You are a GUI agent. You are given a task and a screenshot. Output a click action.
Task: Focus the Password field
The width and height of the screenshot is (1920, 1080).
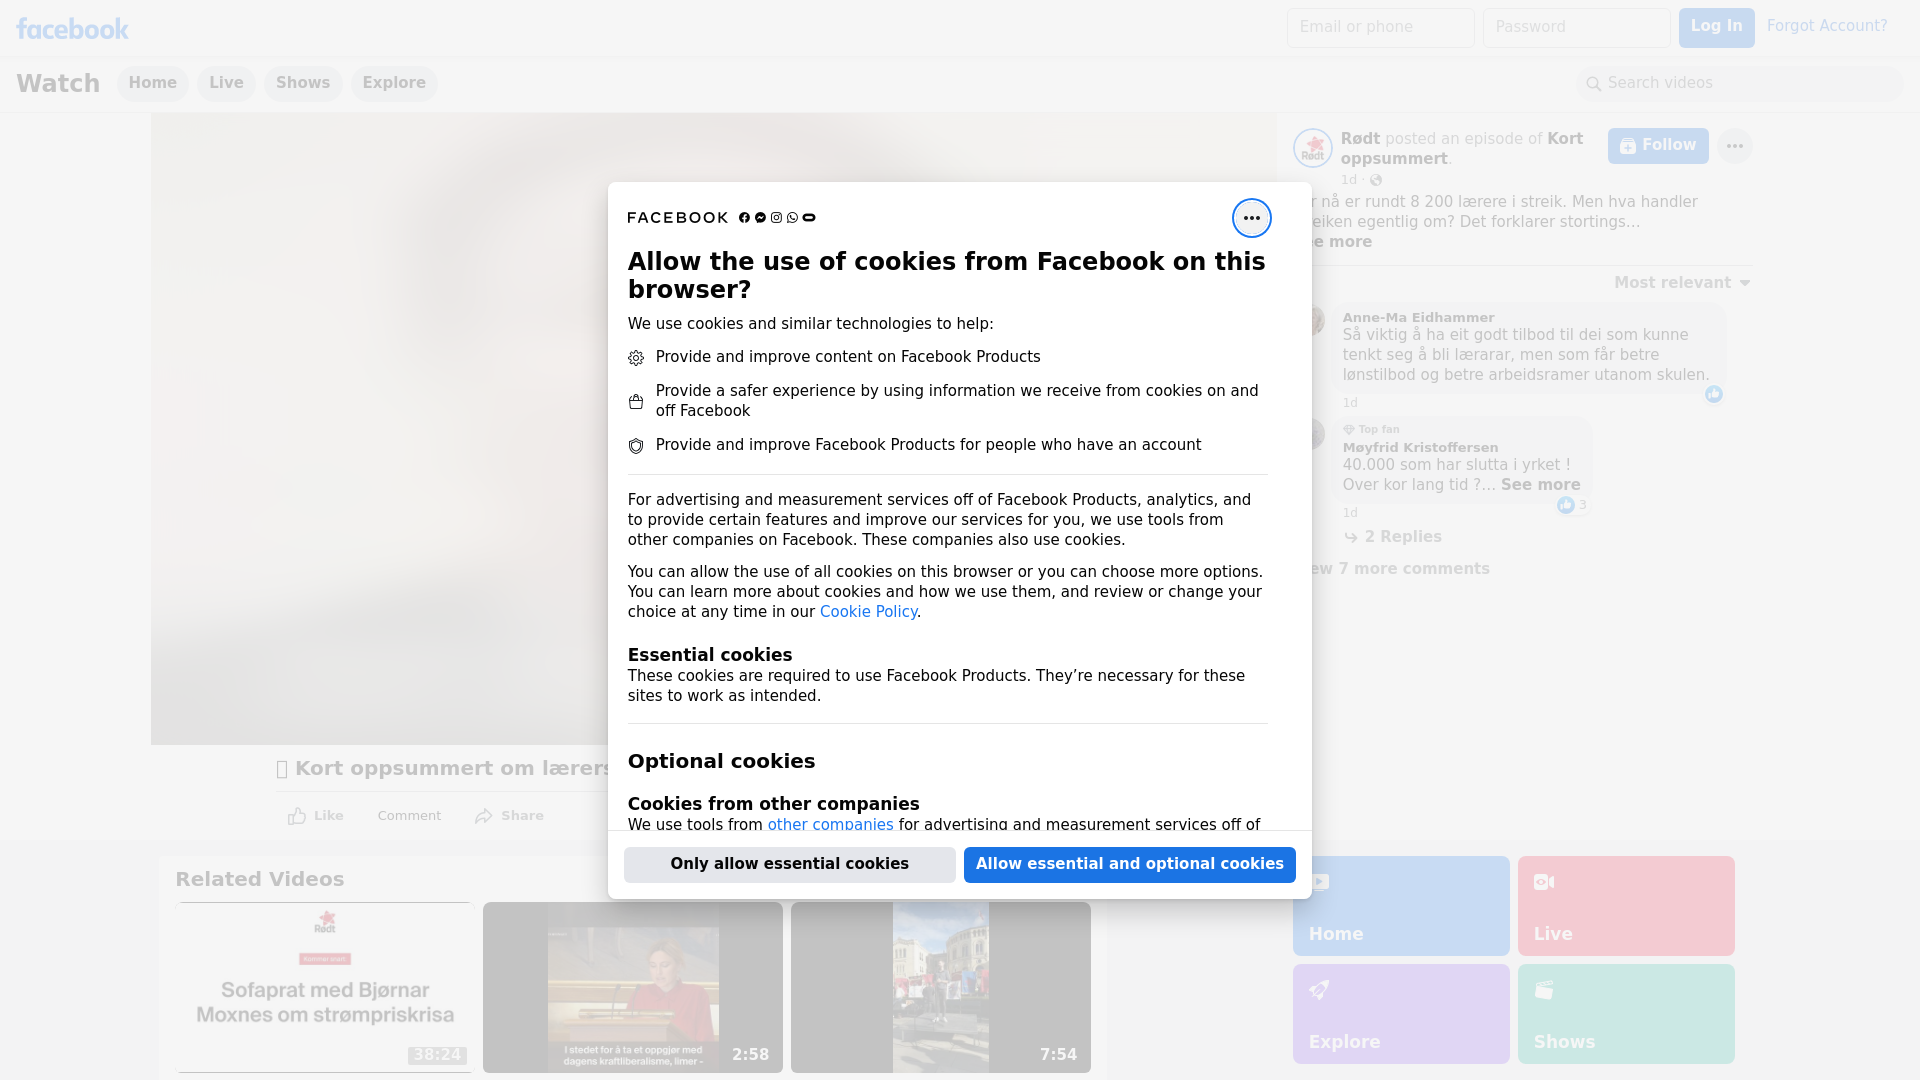[1576, 27]
